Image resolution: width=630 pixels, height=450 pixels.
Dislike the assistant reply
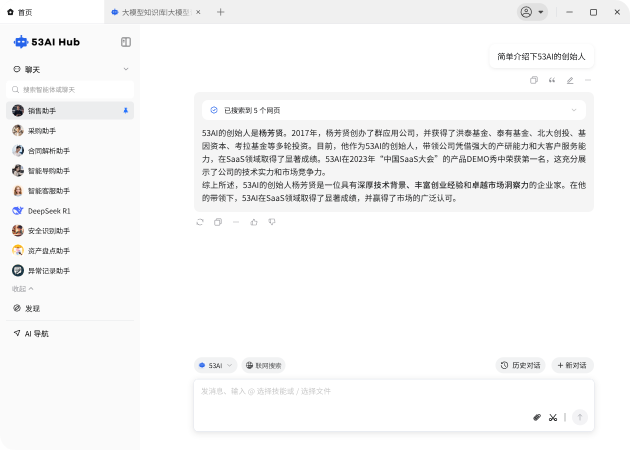click(272, 222)
